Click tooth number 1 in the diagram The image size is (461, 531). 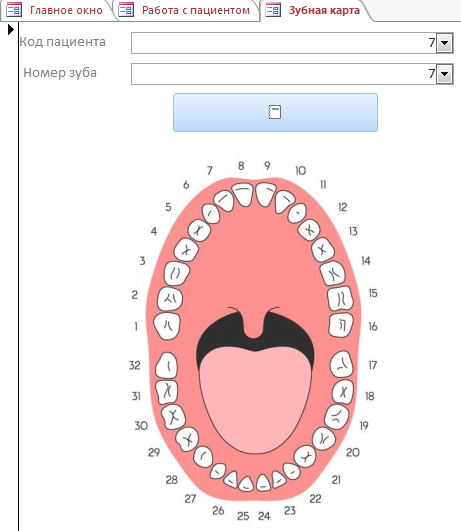[167, 326]
